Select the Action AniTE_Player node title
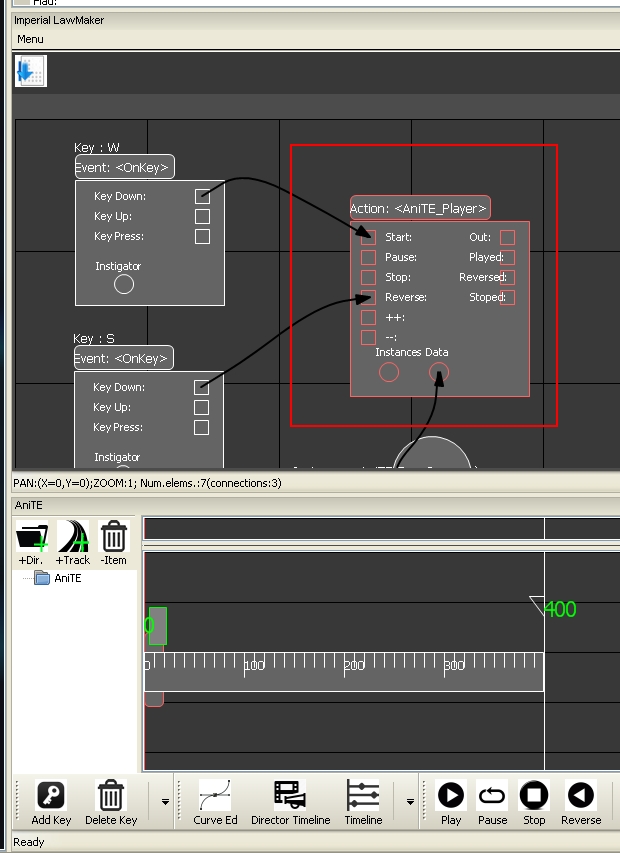The image size is (620, 853). pos(420,208)
